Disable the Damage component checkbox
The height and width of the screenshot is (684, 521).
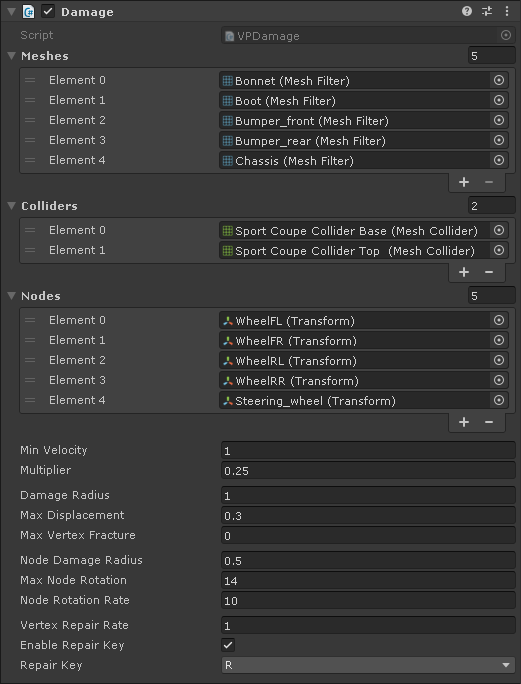coord(48,11)
